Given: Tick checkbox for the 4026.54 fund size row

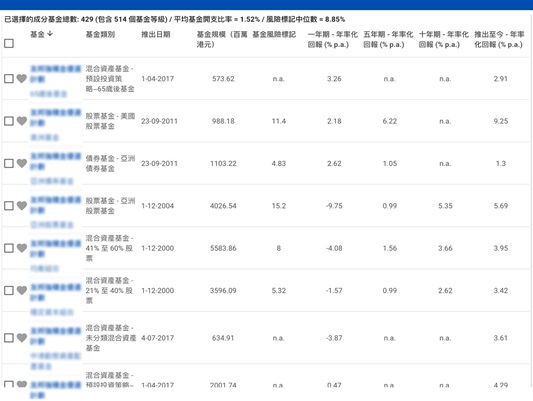Looking at the screenshot, I should pos(9,206).
